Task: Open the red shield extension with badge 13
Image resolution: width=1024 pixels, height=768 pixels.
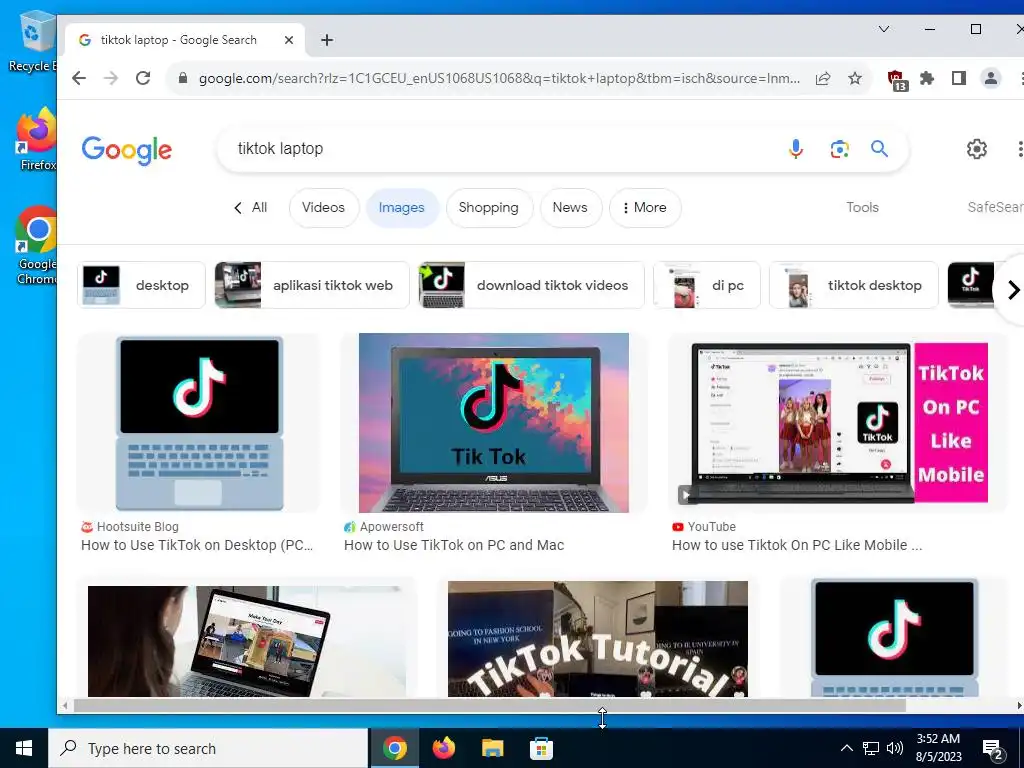Action: tap(897, 80)
